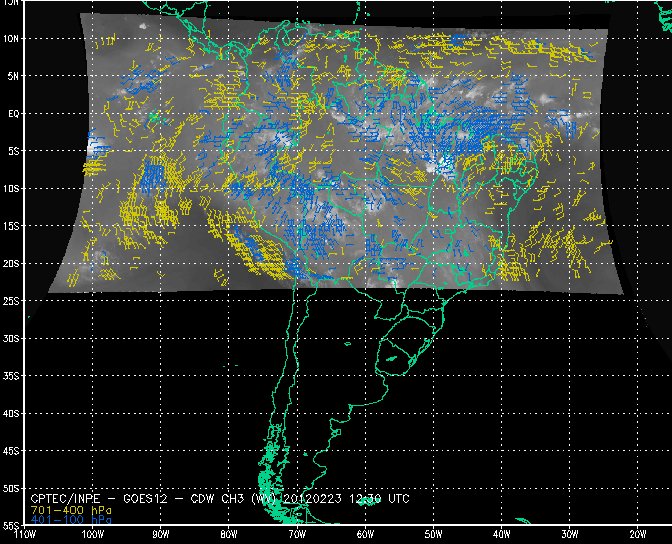Click the 50W longitude axis label

(x=433, y=535)
